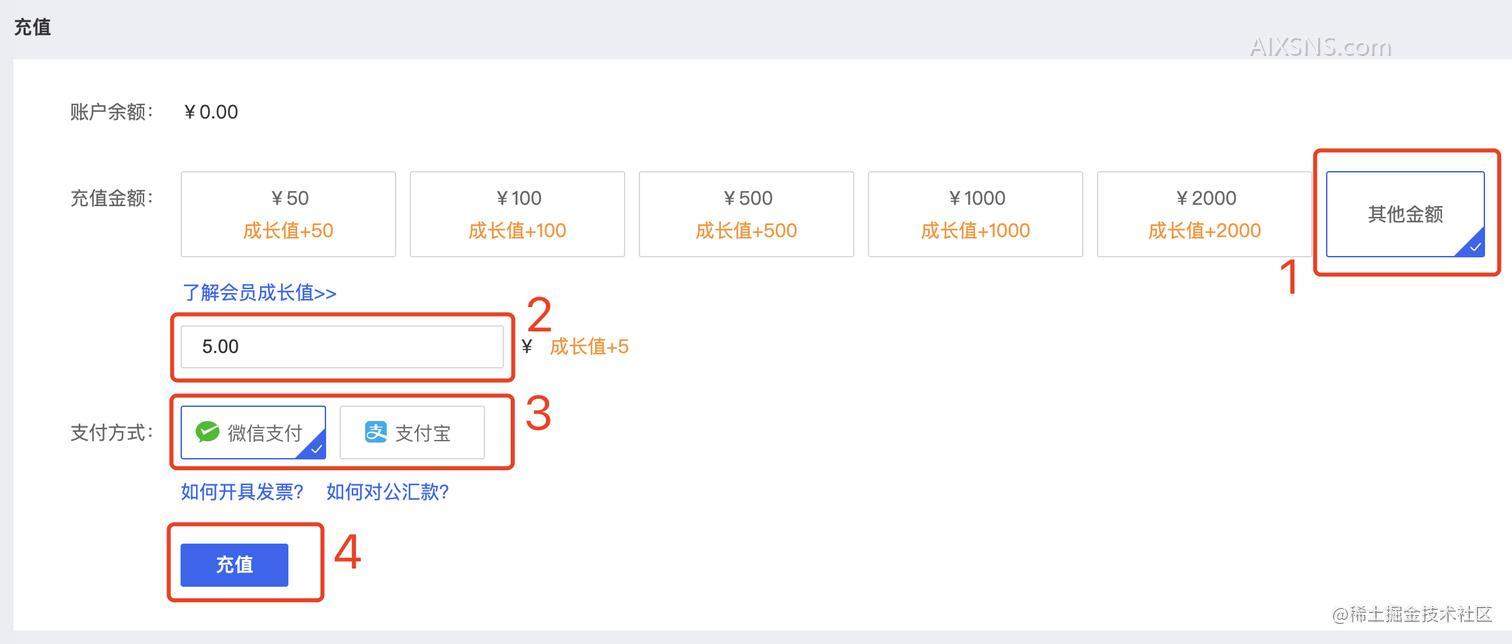
Task: Select the ¥50 recharge amount
Action: 288,213
